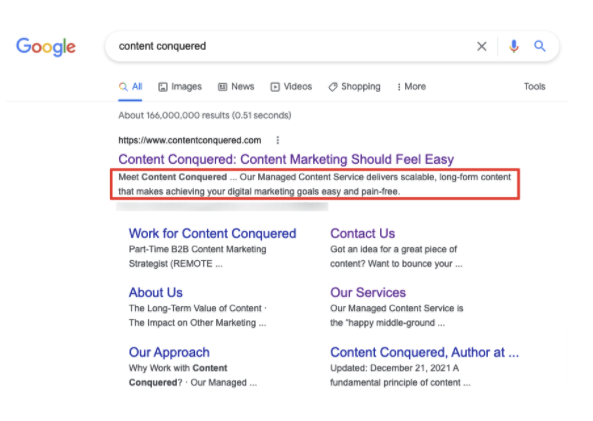This screenshot has height=421, width=593.
Task: Open result options three-dot icon beside URL
Action: pyautogui.click(x=278, y=140)
